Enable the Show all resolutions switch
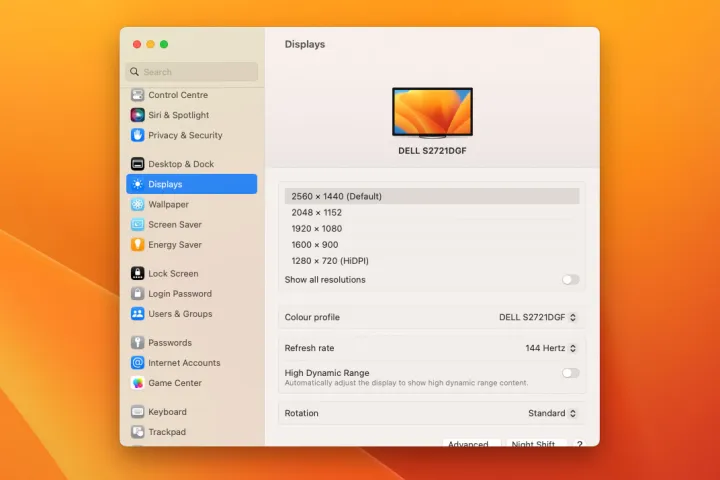 [570, 280]
